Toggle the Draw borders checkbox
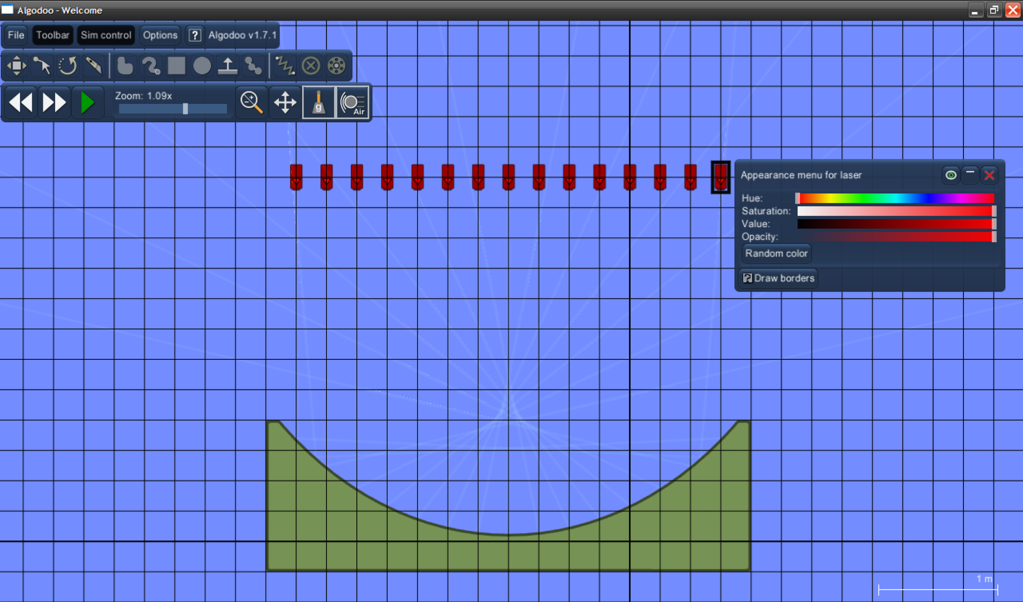1023x602 pixels. click(x=748, y=278)
